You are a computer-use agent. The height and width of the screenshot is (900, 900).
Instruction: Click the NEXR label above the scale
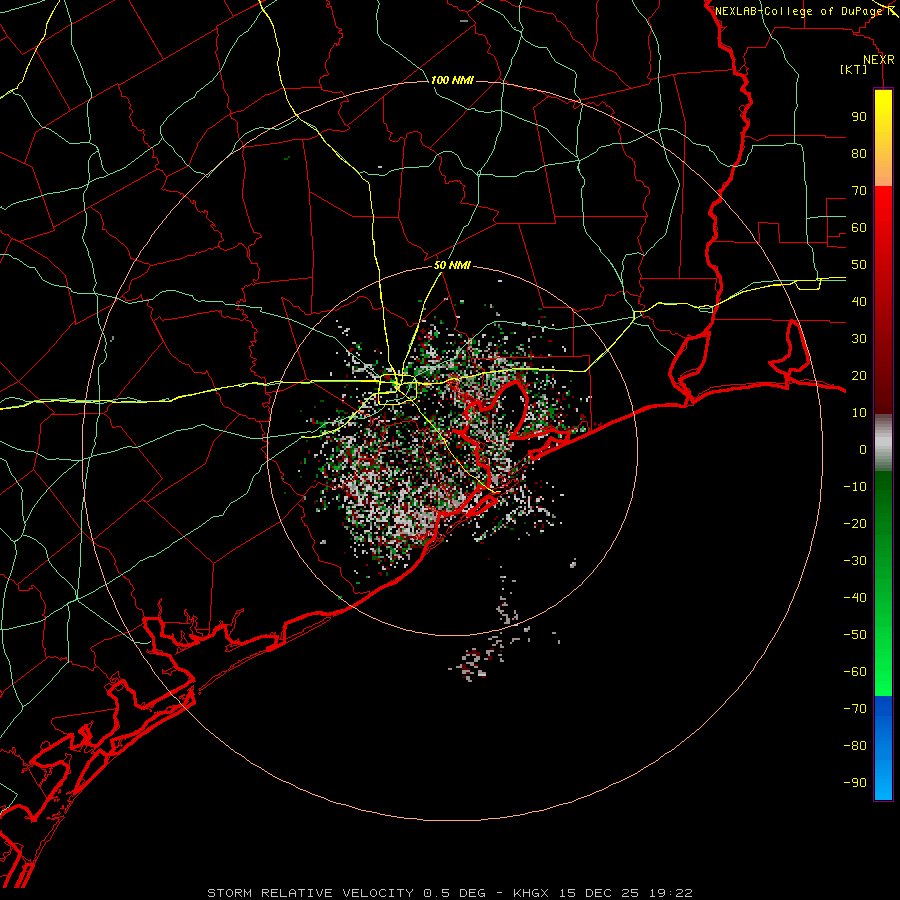pos(879,60)
